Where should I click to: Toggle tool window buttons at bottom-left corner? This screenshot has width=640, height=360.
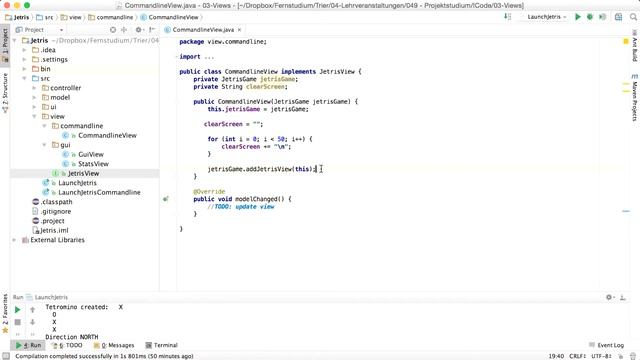click(6, 356)
